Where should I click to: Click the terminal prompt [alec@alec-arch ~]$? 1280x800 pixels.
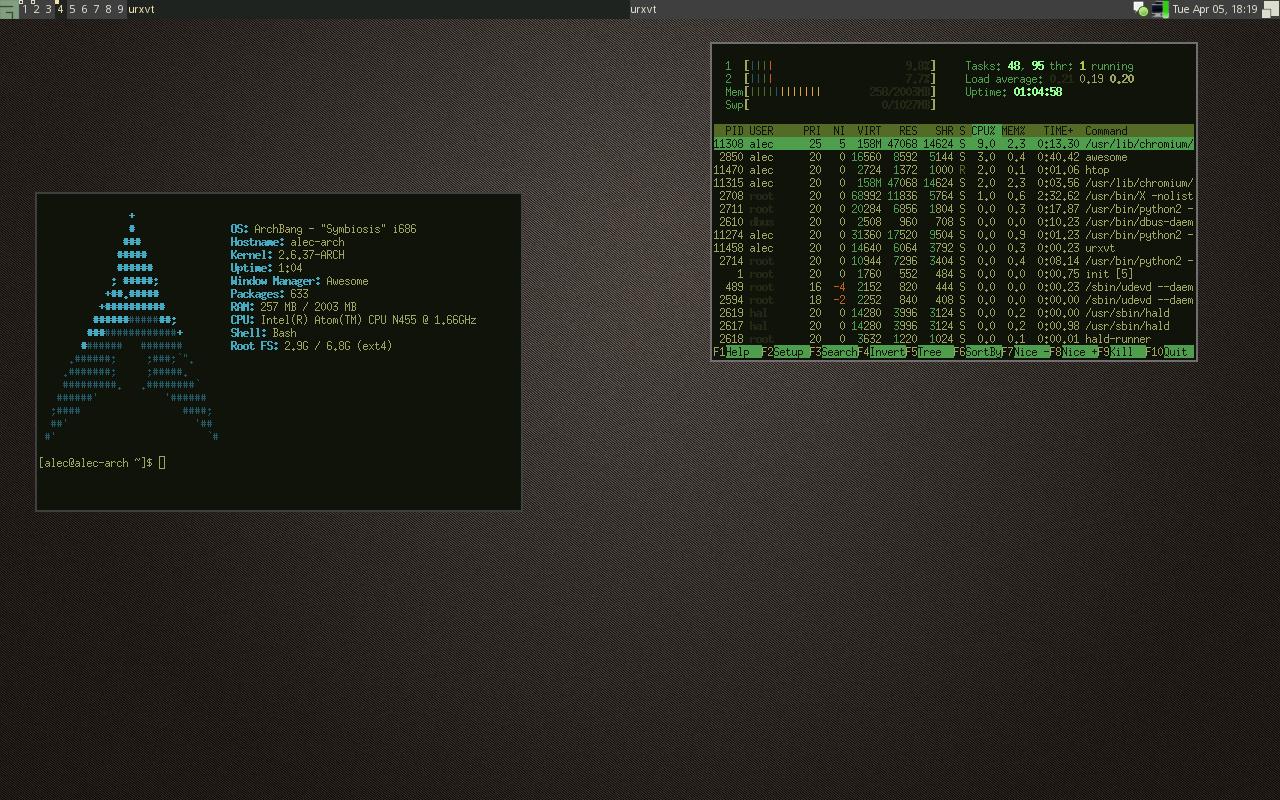[96, 463]
